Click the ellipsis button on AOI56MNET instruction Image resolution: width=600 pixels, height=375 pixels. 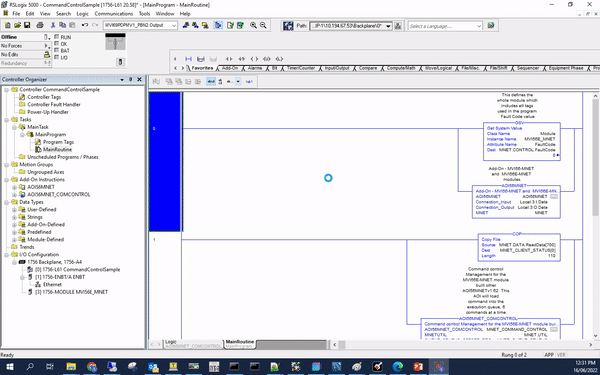554,197
